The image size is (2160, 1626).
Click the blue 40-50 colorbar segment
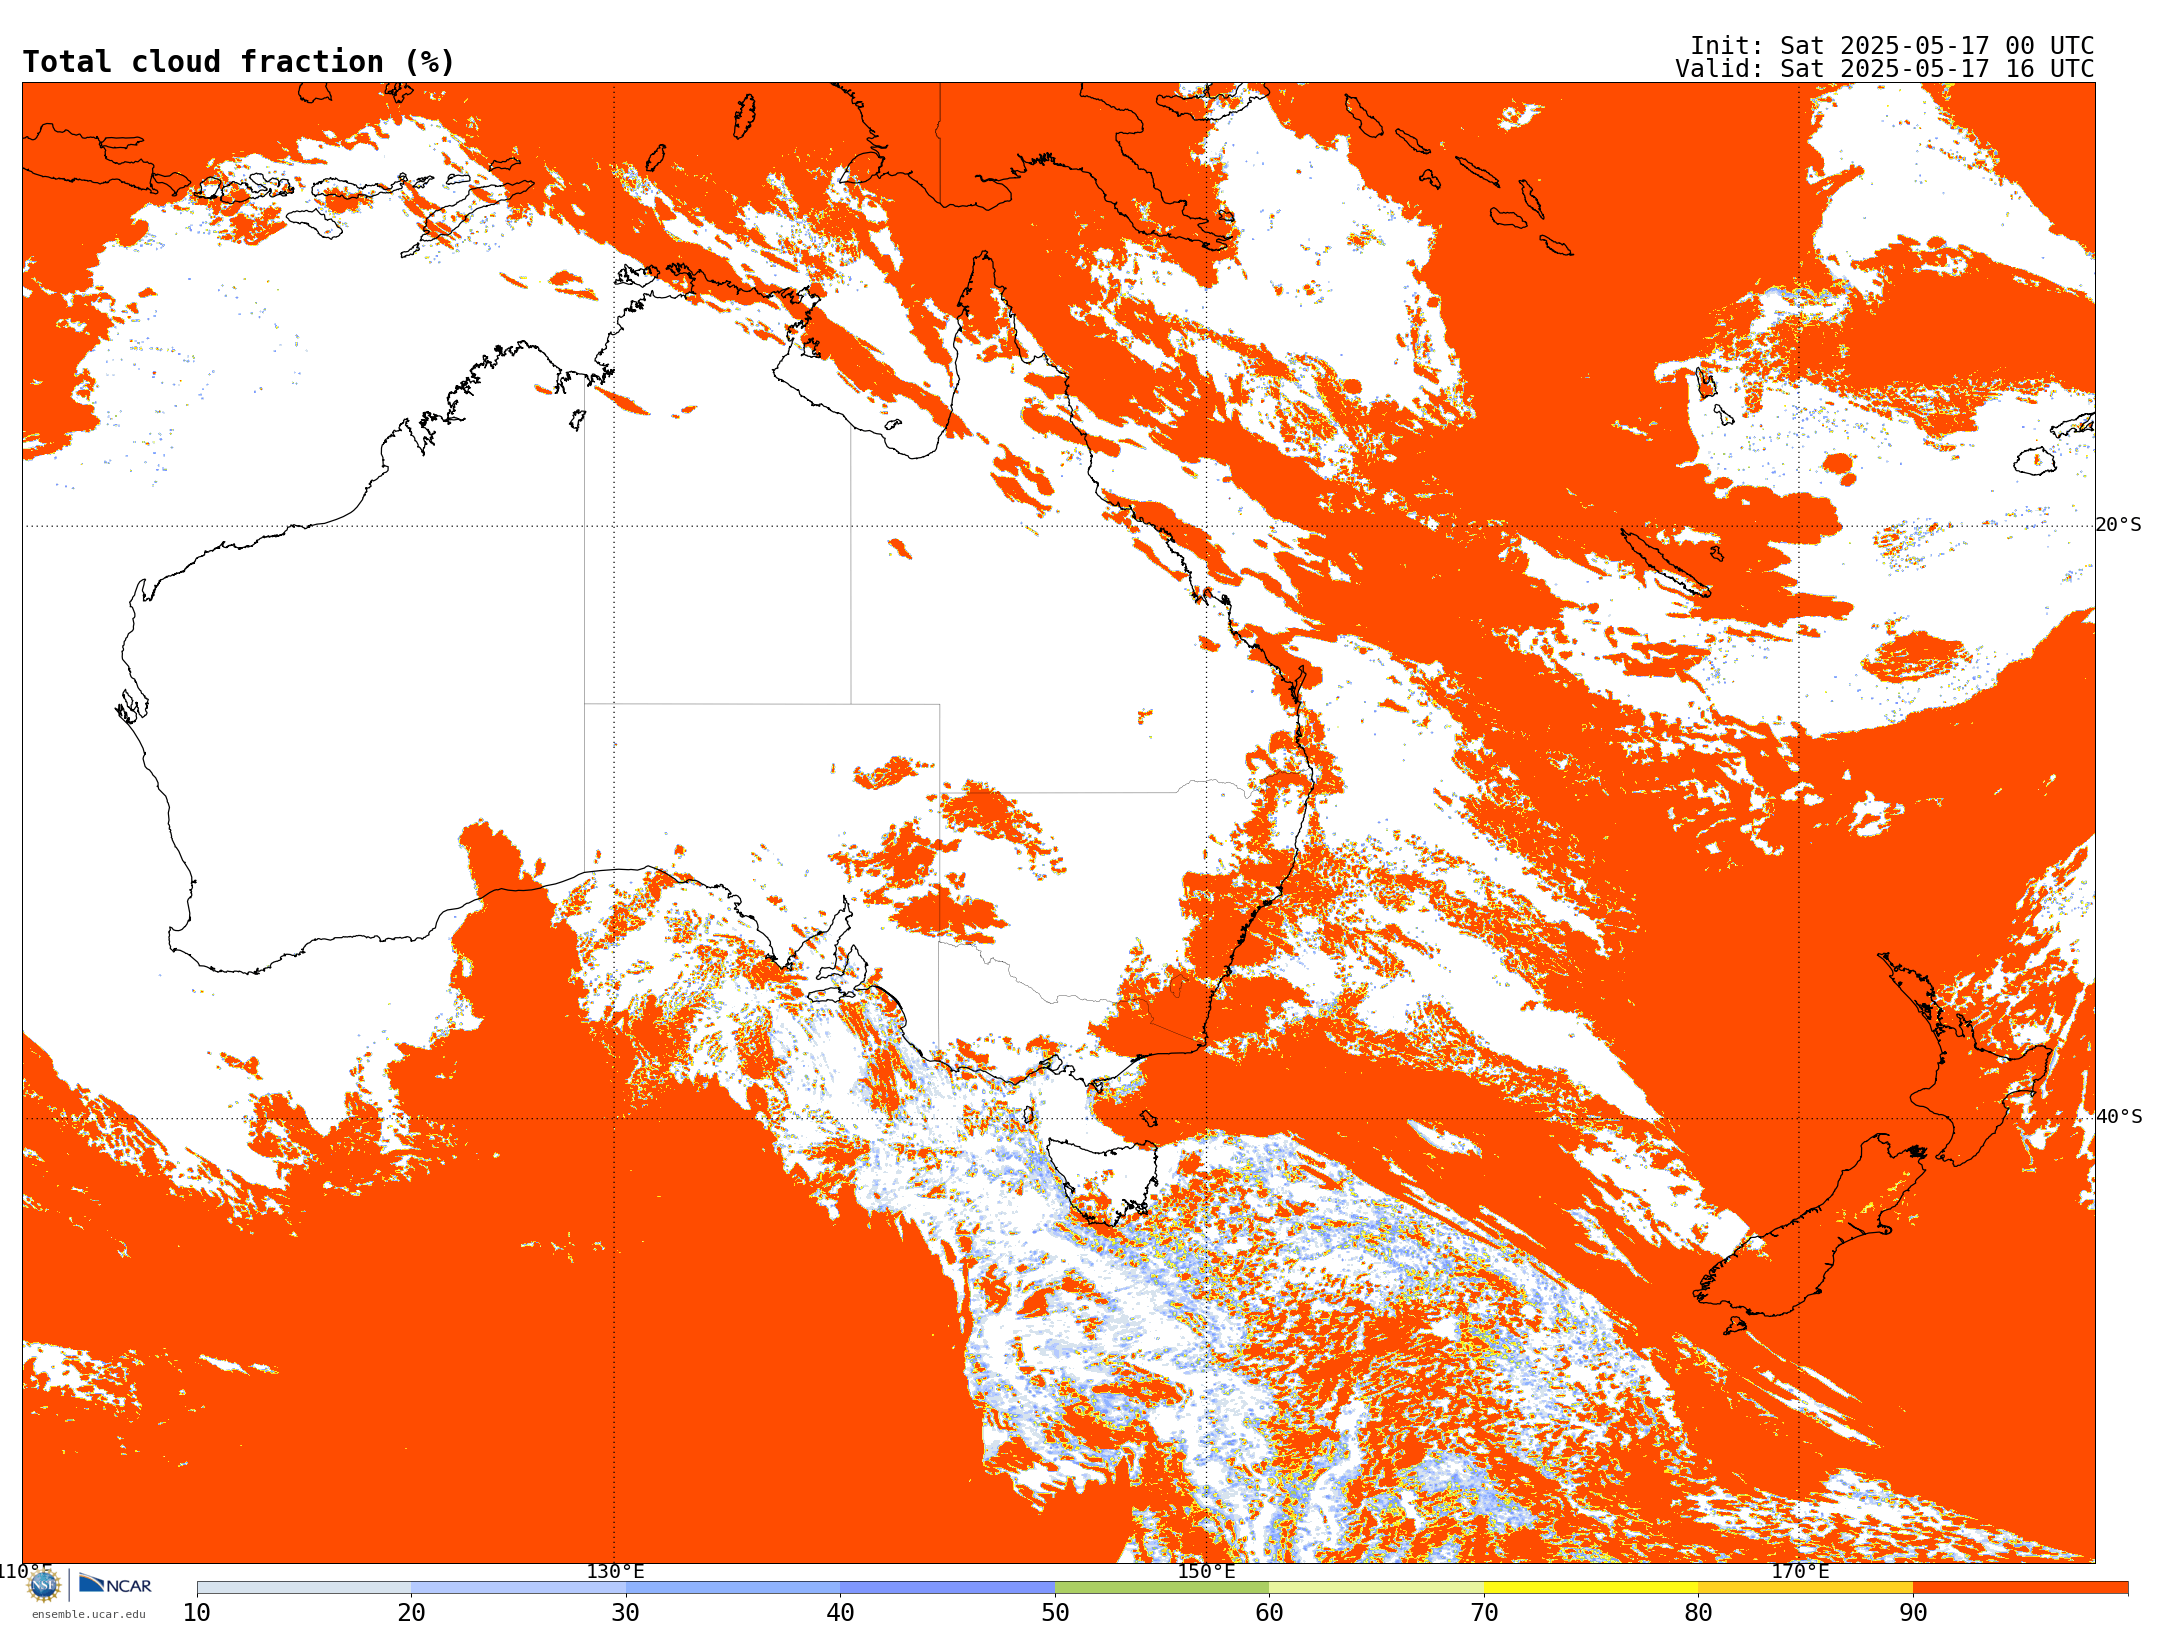[x=948, y=1588]
